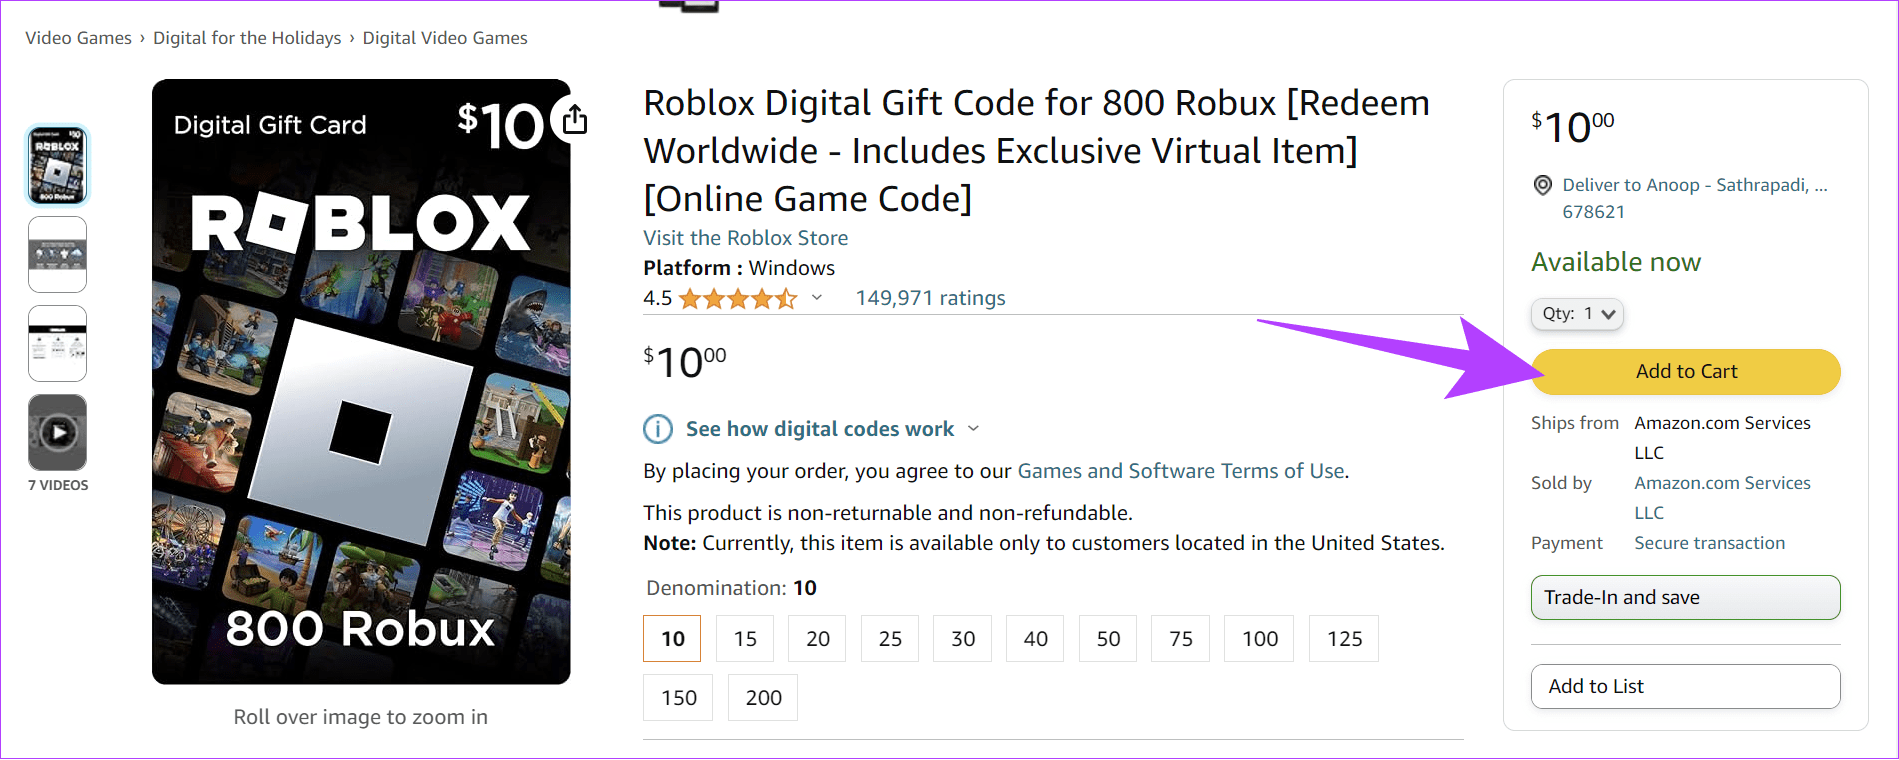Click the main Roblox gift card image

tap(361, 382)
